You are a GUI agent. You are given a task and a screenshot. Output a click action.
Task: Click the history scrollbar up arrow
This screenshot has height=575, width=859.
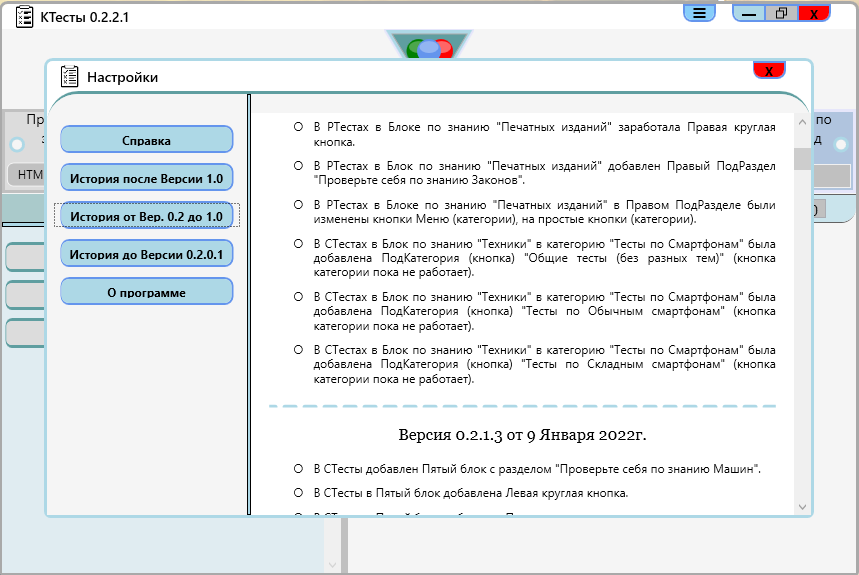[x=803, y=122]
